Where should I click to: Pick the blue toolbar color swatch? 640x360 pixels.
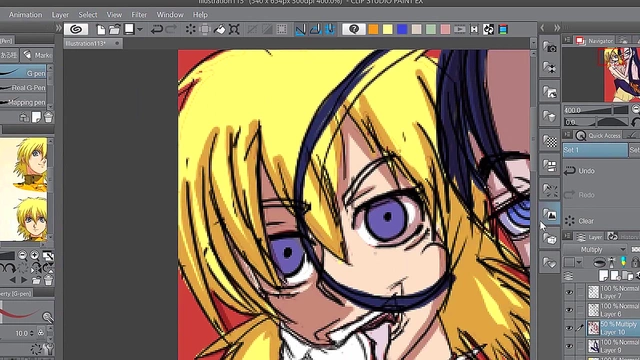point(402,29)
